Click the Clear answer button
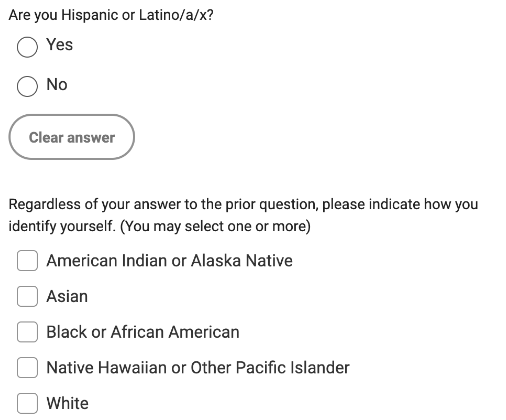 tap(72, 137)
